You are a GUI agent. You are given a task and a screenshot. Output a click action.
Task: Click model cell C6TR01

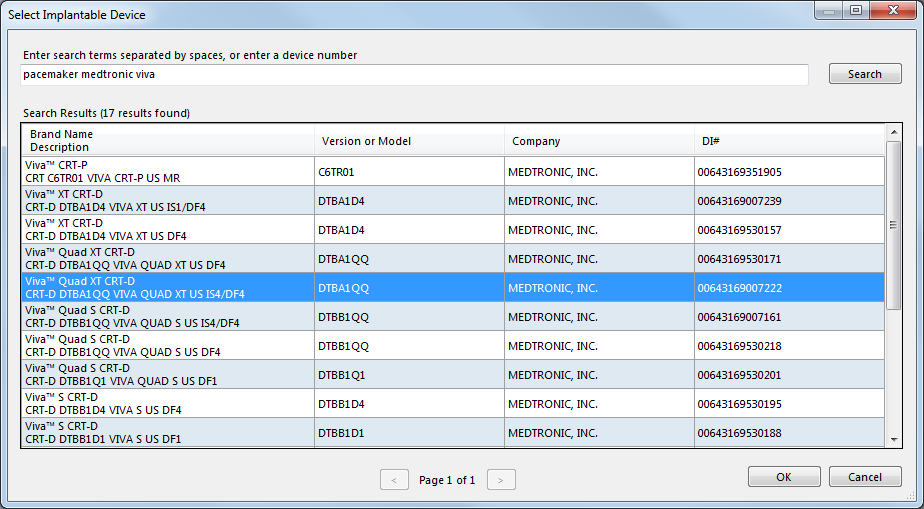(410, 172)
